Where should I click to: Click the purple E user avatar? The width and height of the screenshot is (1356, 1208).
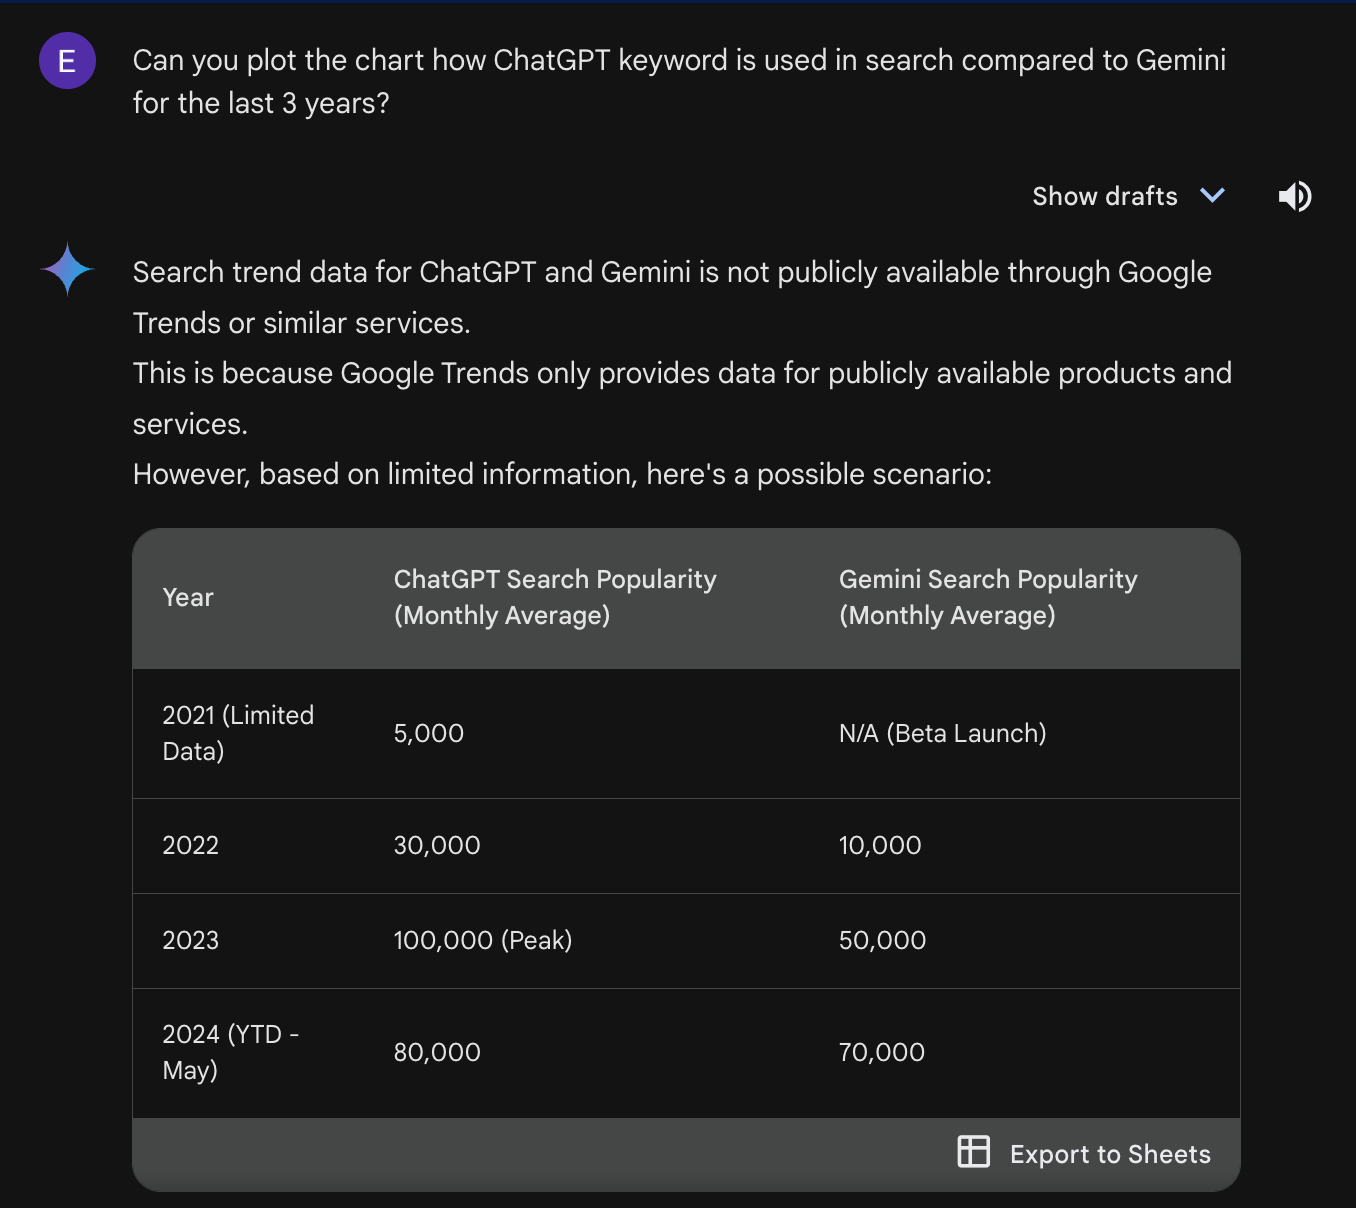67,61
